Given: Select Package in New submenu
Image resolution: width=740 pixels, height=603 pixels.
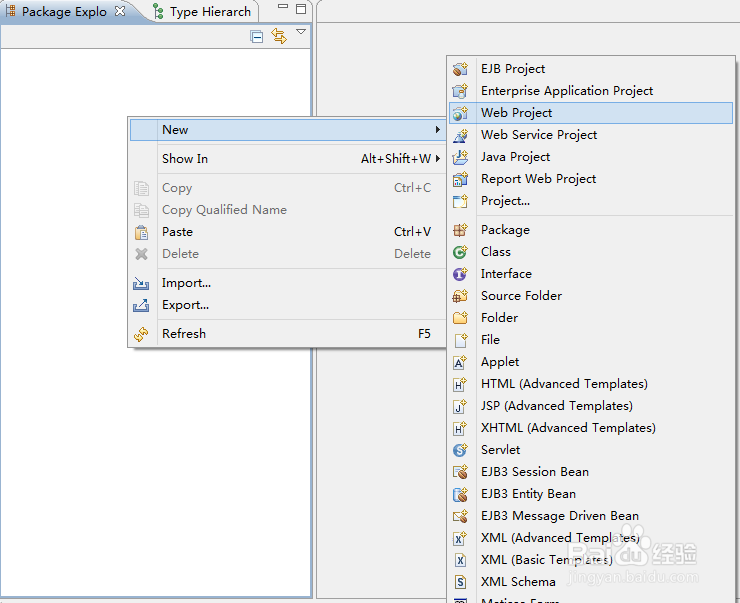Looking at the screenshot, I should click(591, 230).
